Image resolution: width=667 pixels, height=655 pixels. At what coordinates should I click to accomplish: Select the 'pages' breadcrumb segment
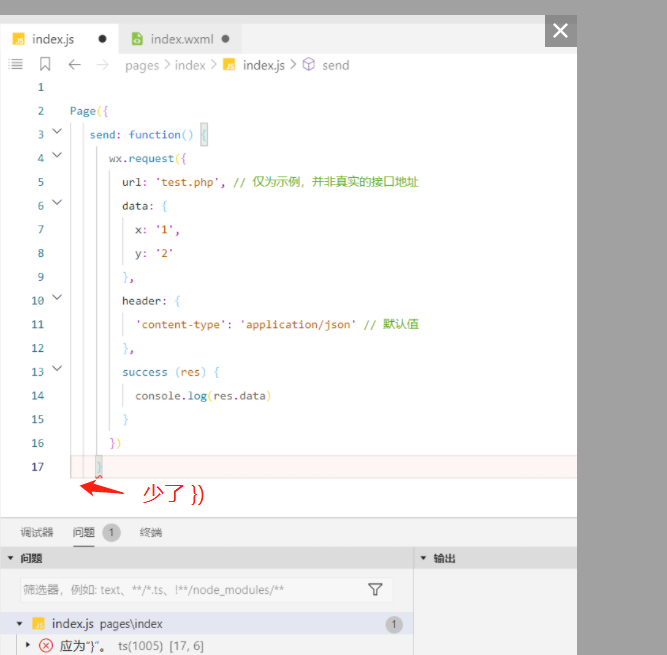[x=142, y=65]
